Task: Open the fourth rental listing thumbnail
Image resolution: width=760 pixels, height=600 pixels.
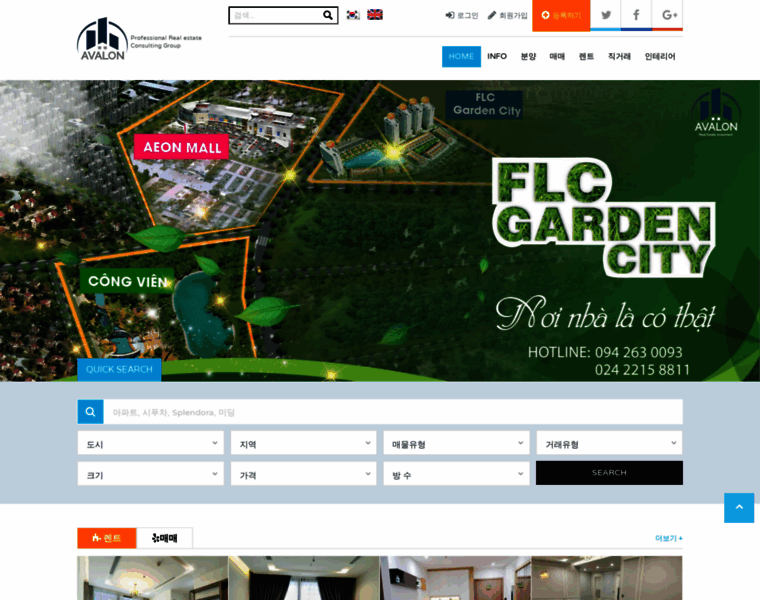Action: coord(607,578)
